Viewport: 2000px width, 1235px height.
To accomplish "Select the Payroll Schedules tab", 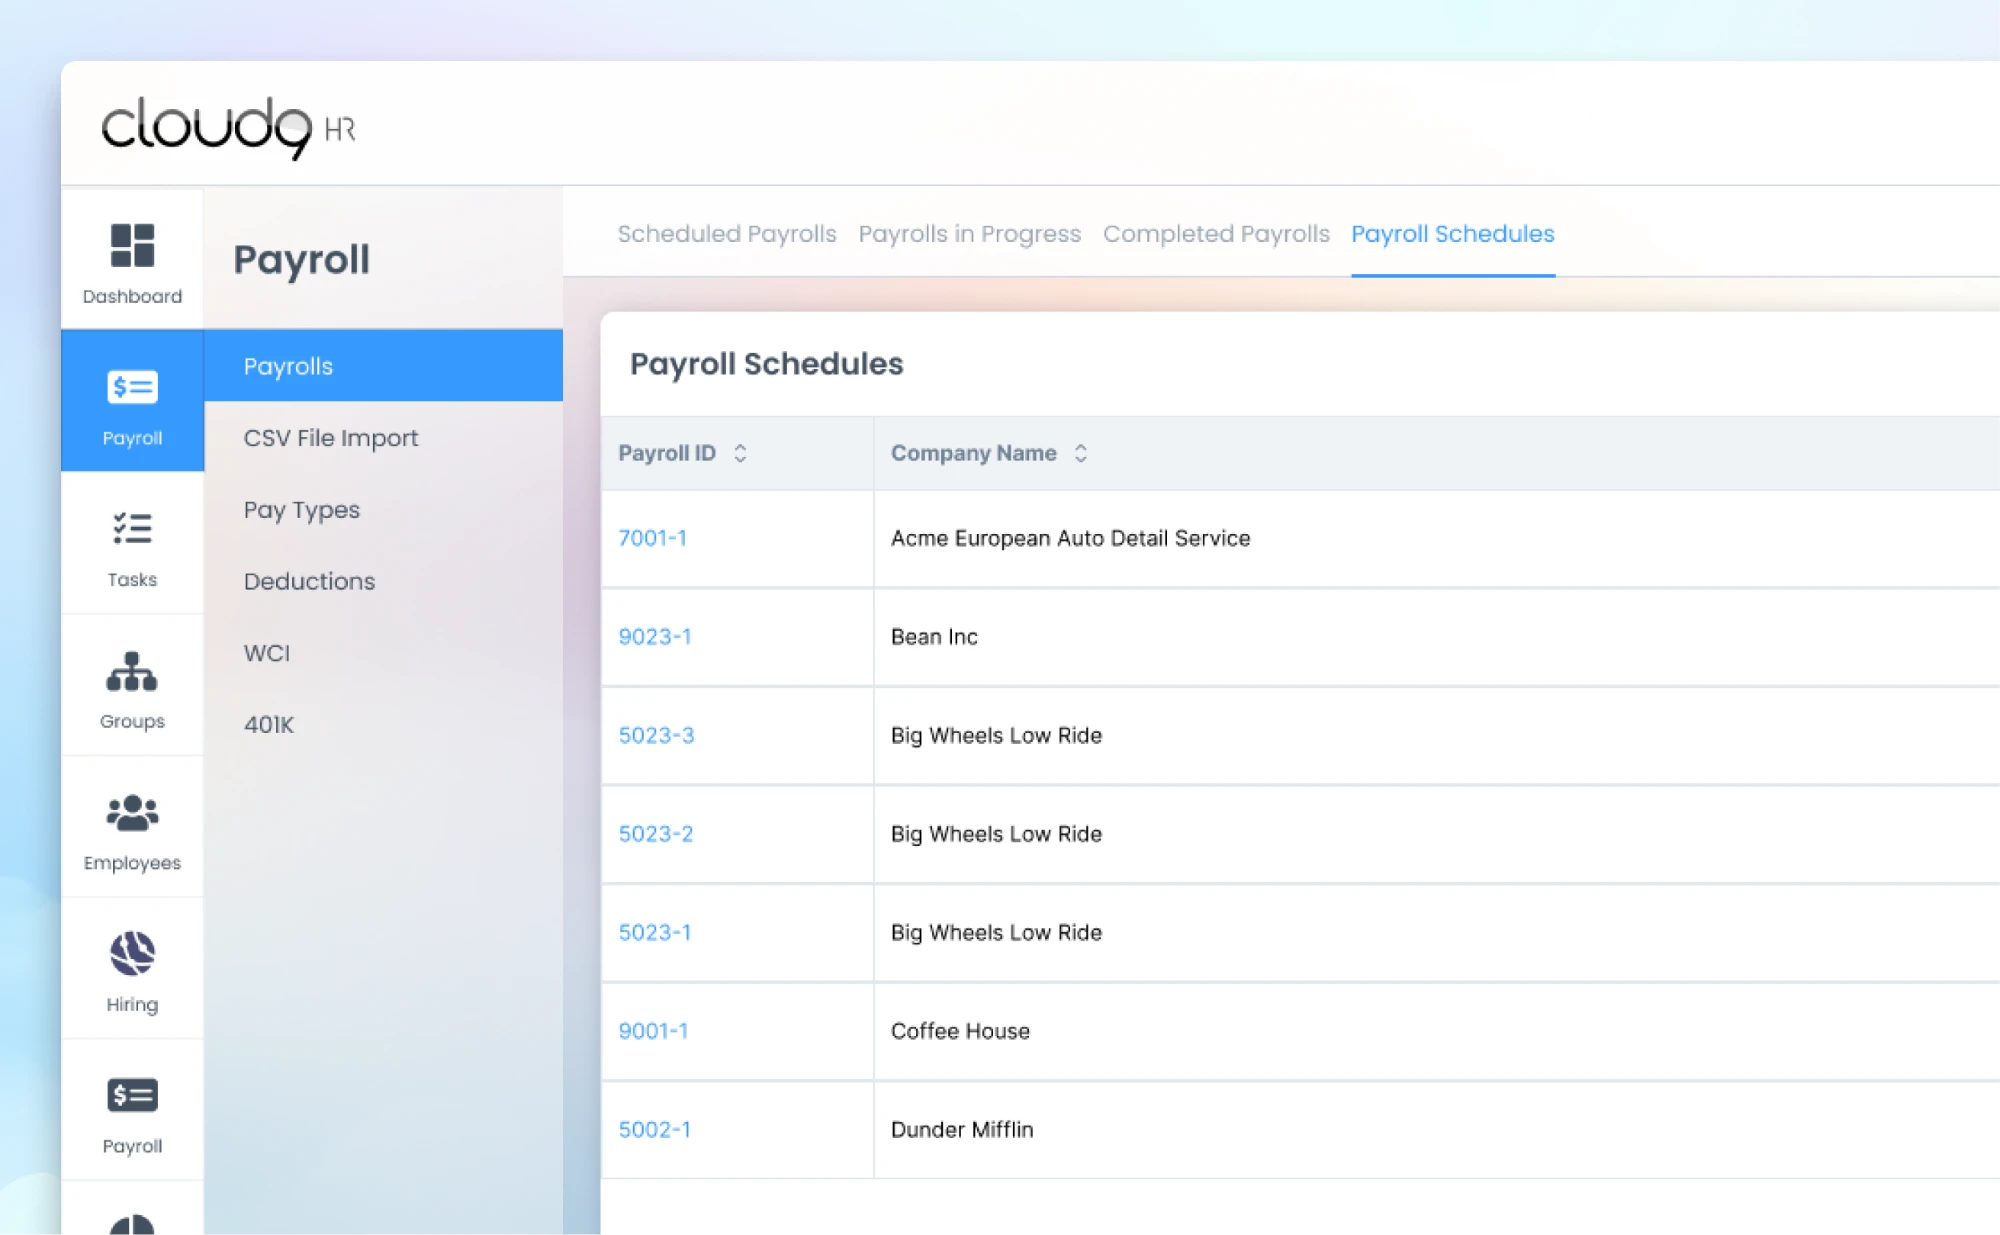I will (x=1453, y=234).
